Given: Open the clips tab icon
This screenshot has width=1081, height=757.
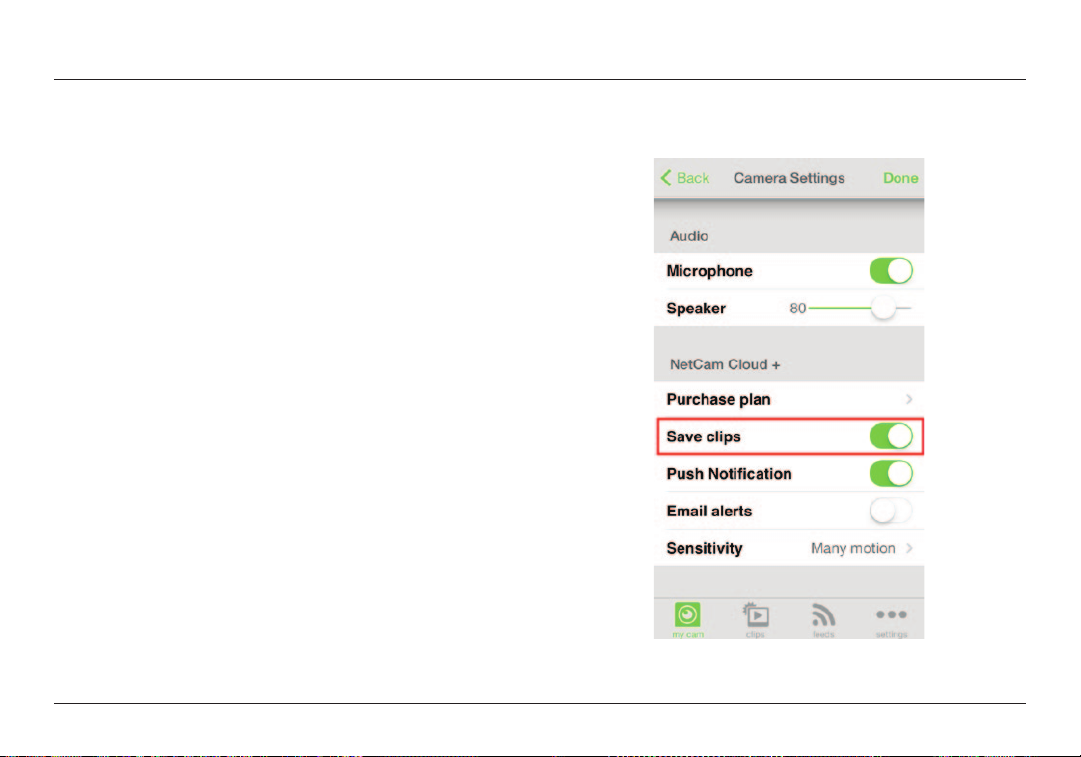Looking at the screenshot, I should 756,614.
